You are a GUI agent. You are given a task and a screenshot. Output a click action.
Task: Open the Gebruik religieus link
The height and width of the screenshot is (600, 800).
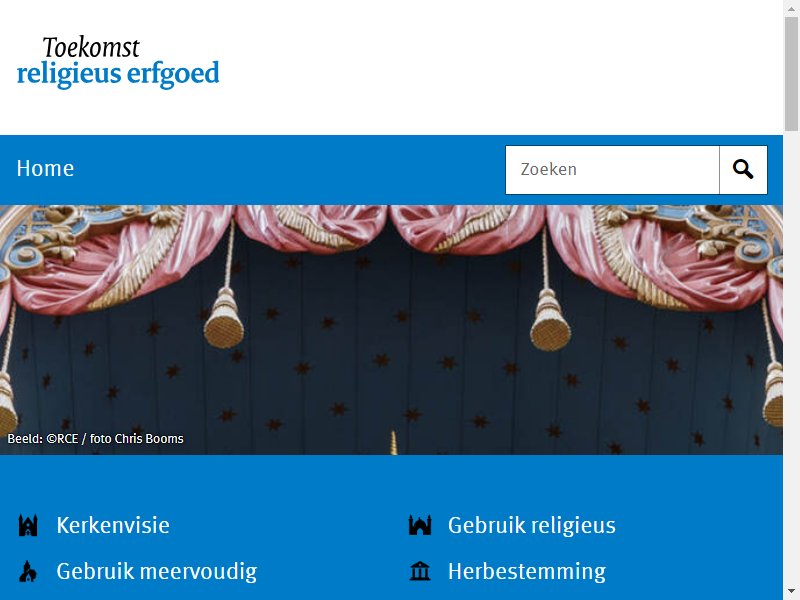pyautogui.click(x=532, y=526)
